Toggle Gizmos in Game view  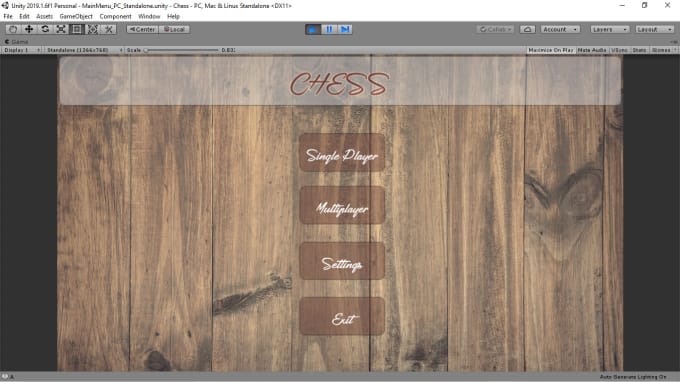(x=660, y=50)
